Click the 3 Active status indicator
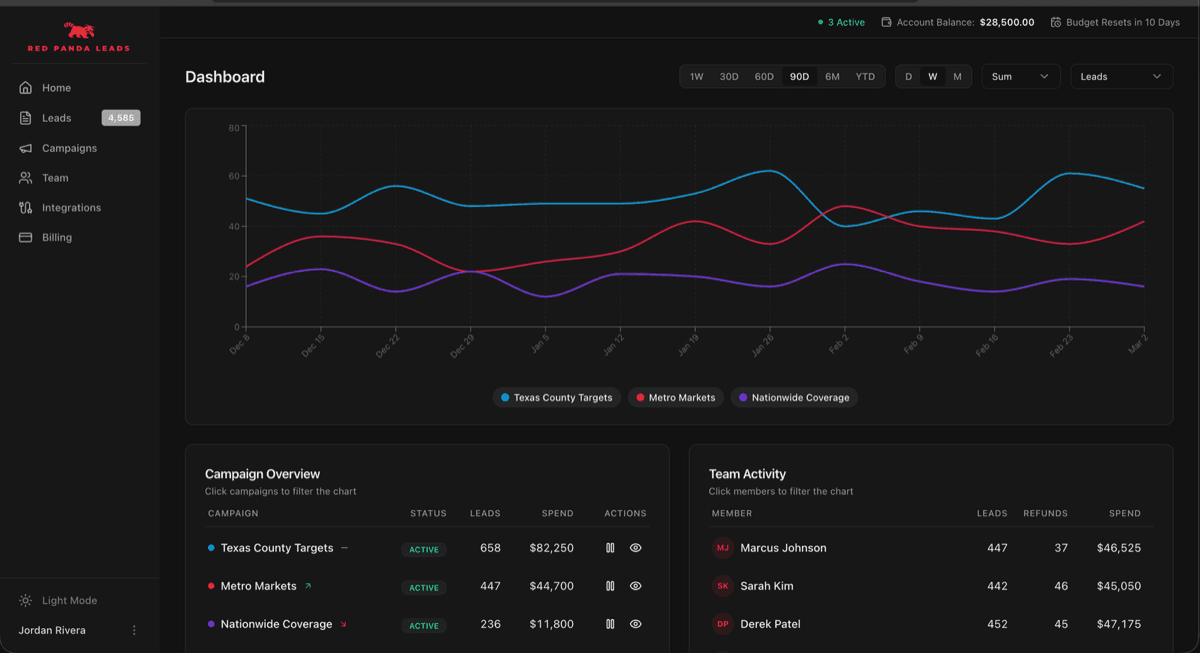This screenshot has height=653, width=1200. point(841,21)
